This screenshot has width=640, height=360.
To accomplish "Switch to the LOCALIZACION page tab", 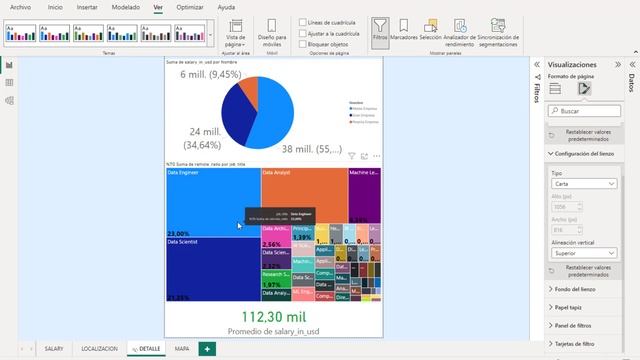I will point(100,349).
